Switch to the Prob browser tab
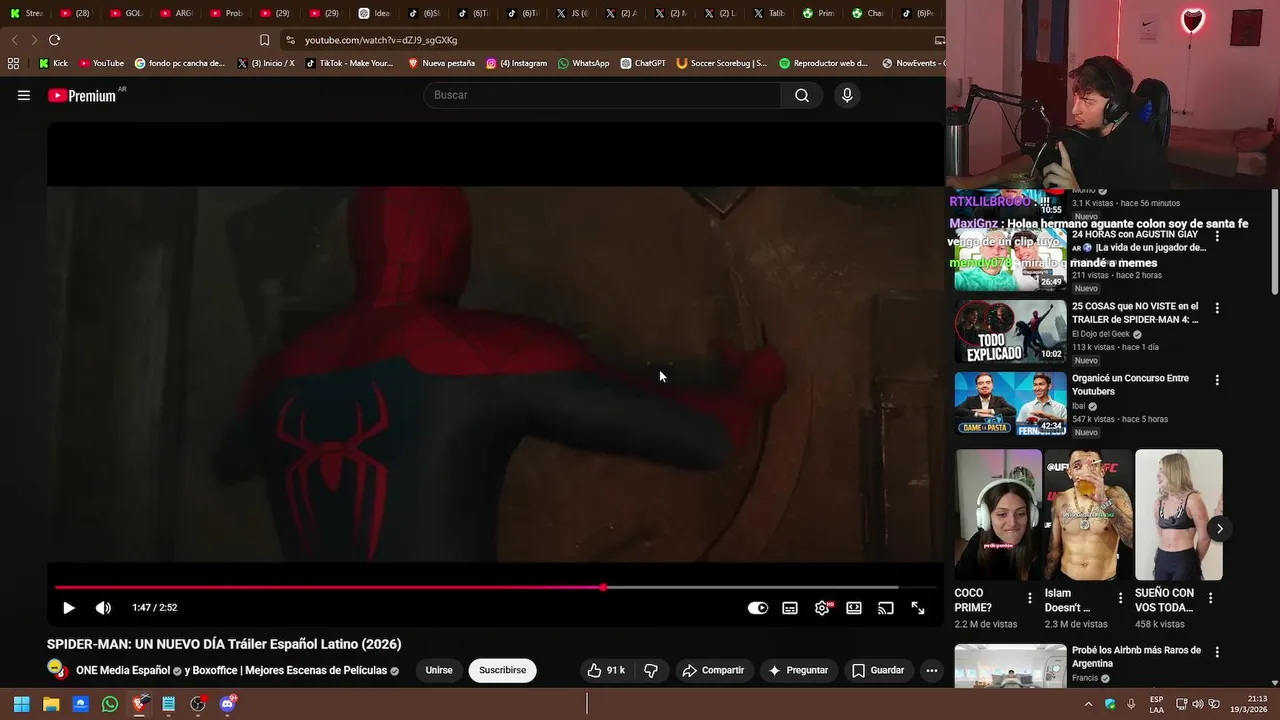The height and width of the screenshot is (720, 1280). pos(226,13)
